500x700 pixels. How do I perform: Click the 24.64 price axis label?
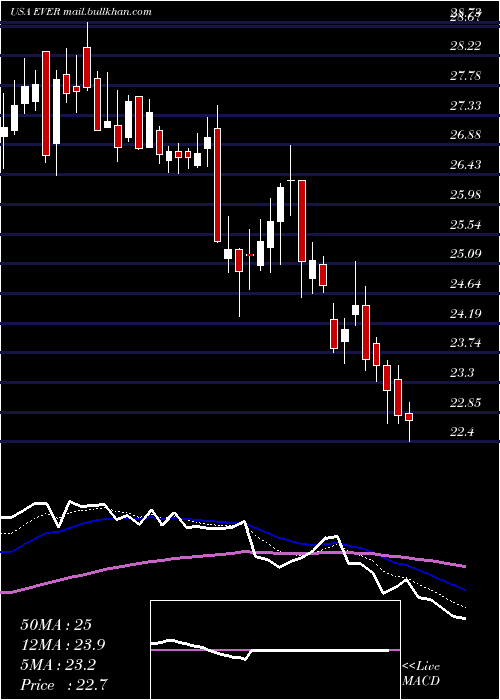pos(466,283)
